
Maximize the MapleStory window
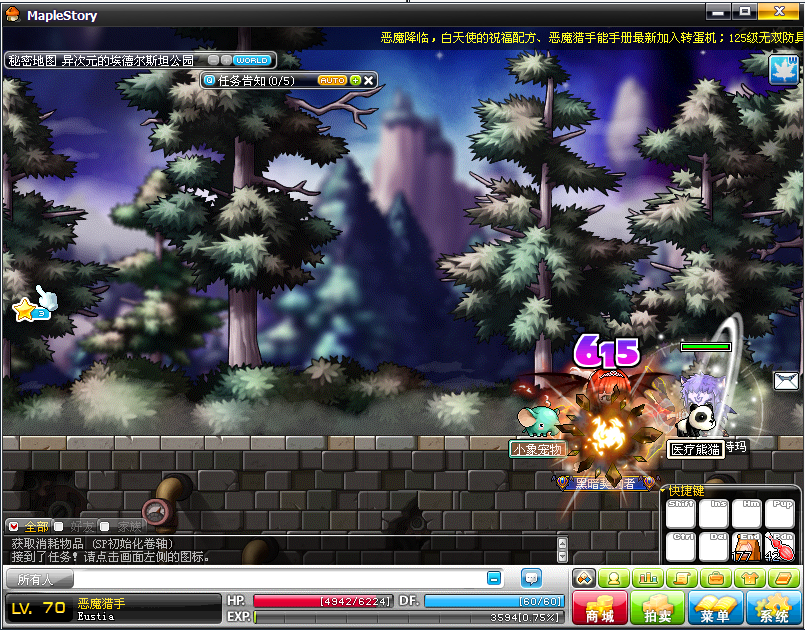click(x=744, y=11)
